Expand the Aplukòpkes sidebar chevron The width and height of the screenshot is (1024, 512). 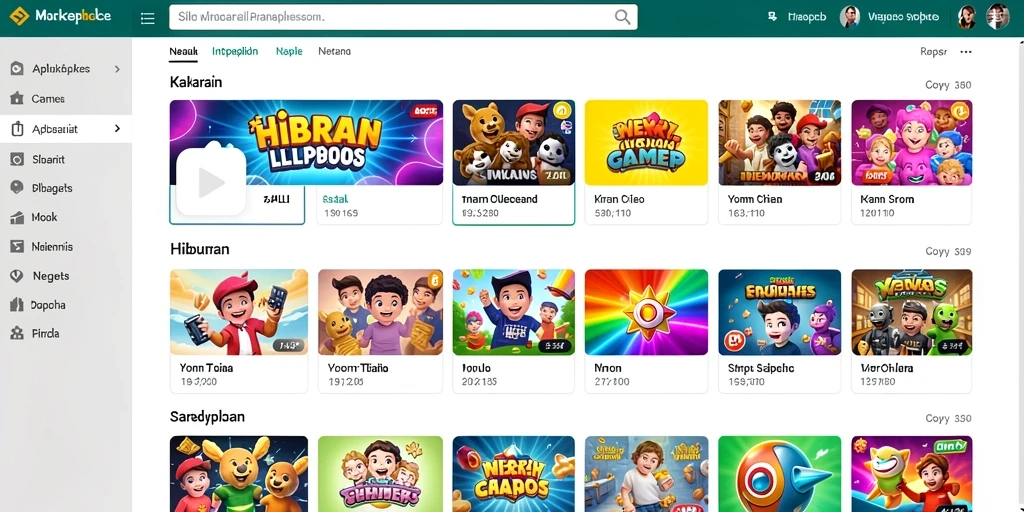click(x=118, y=69)
